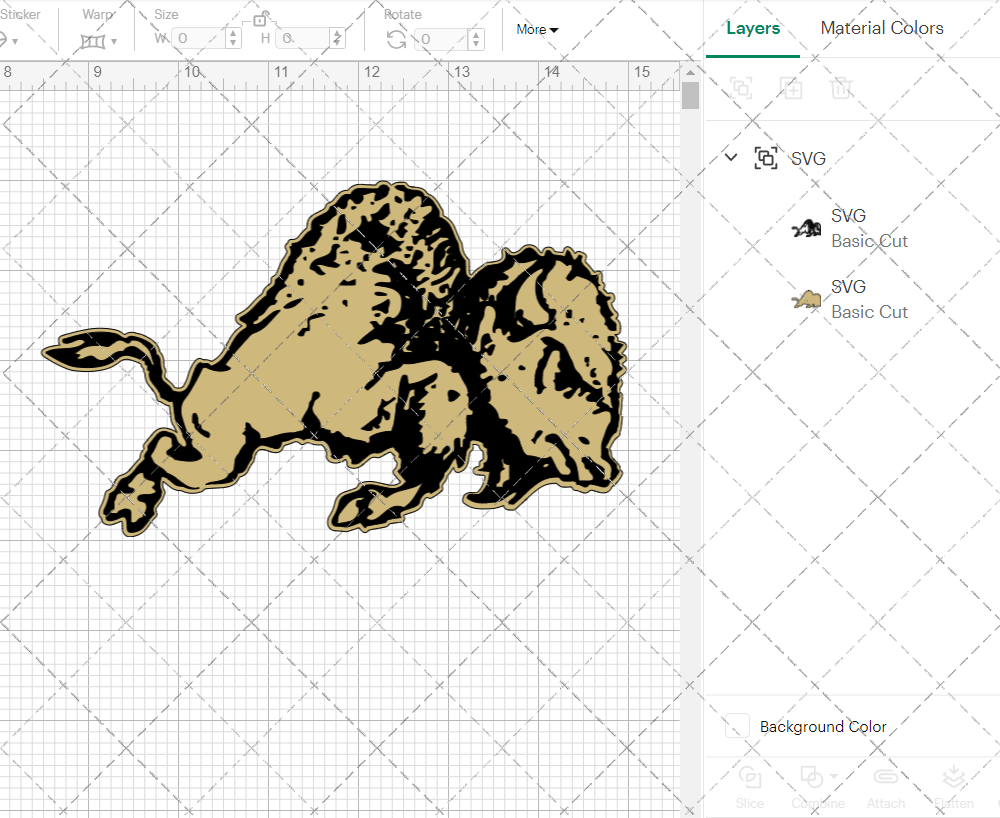
Task: Click the Delete layer trash icon
Action: tap(841, 87)
